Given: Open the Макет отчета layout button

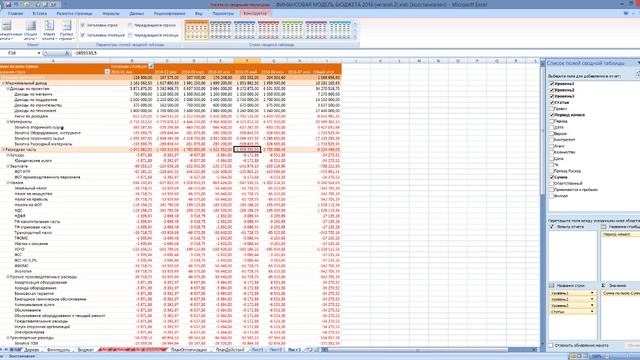Looking at the screenshot, I should click(49, 30).
